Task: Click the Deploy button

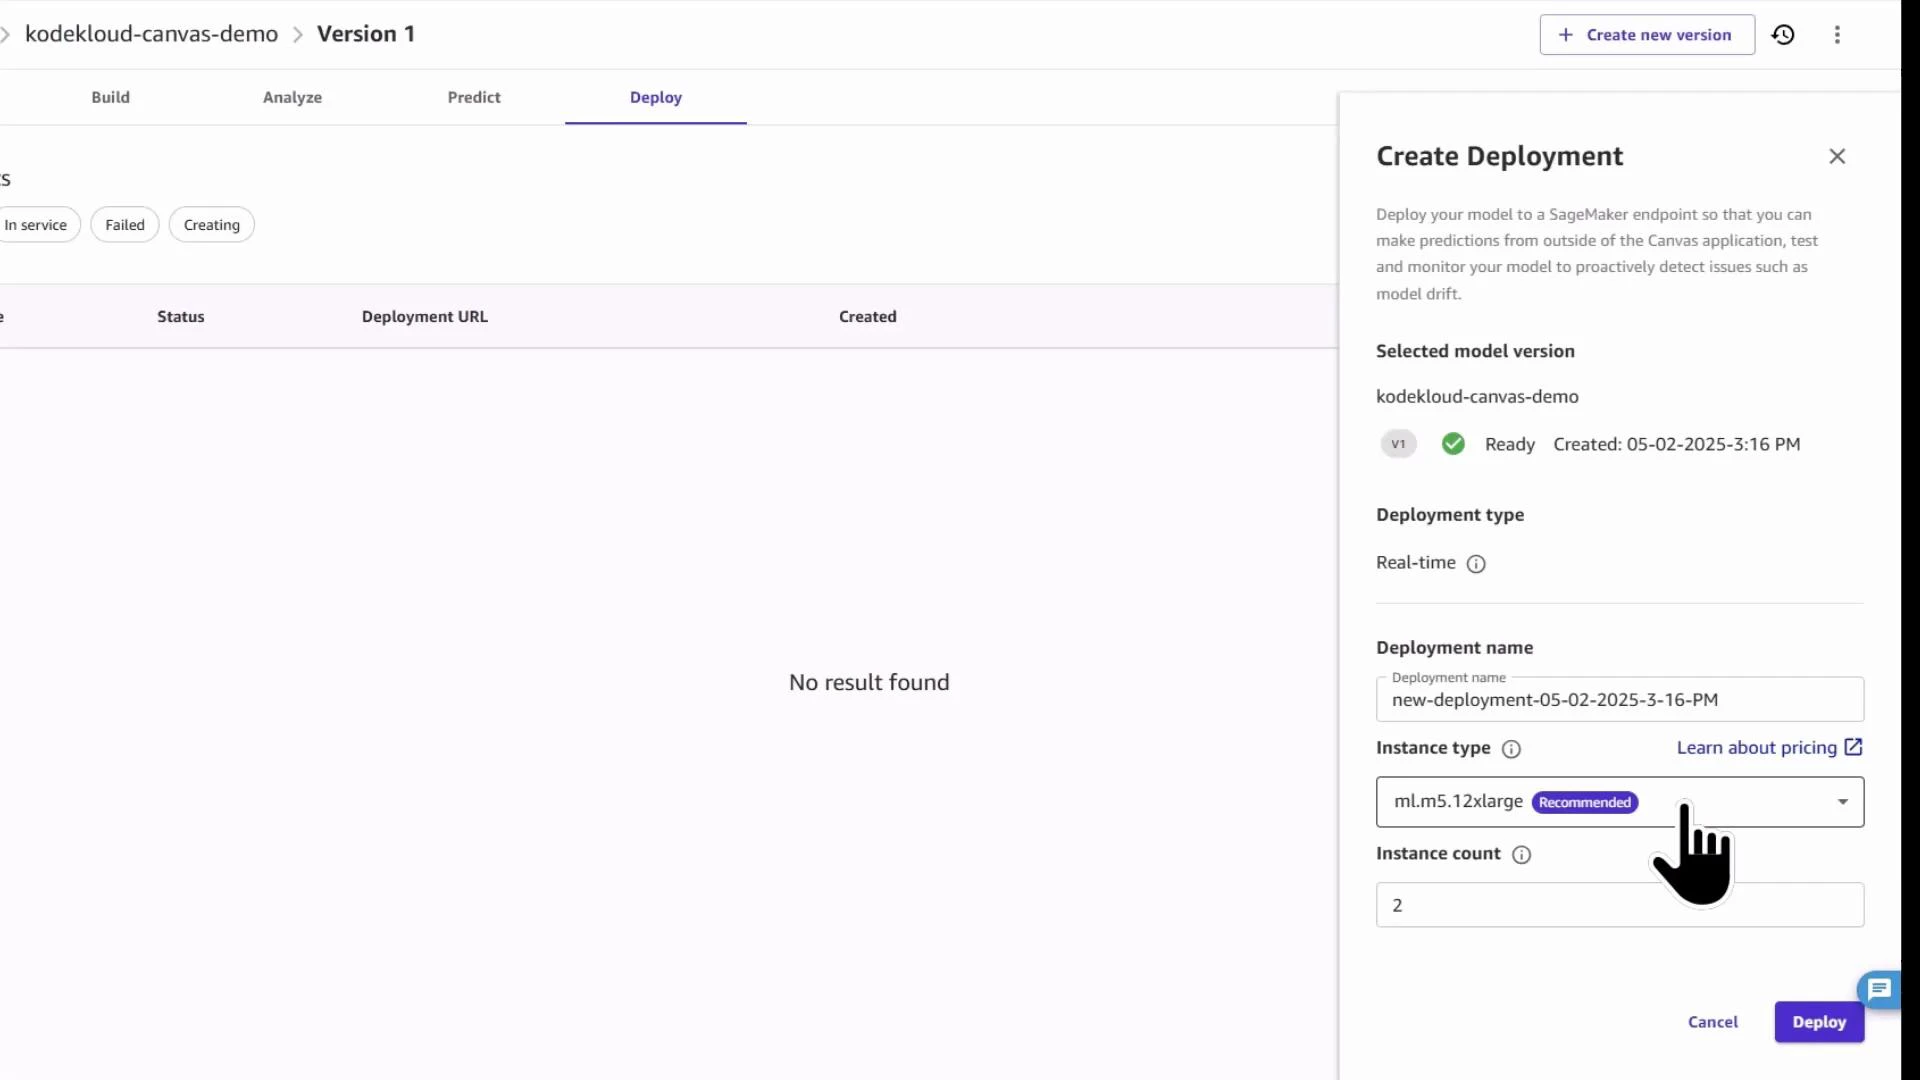Action: coord(1819,1021)
